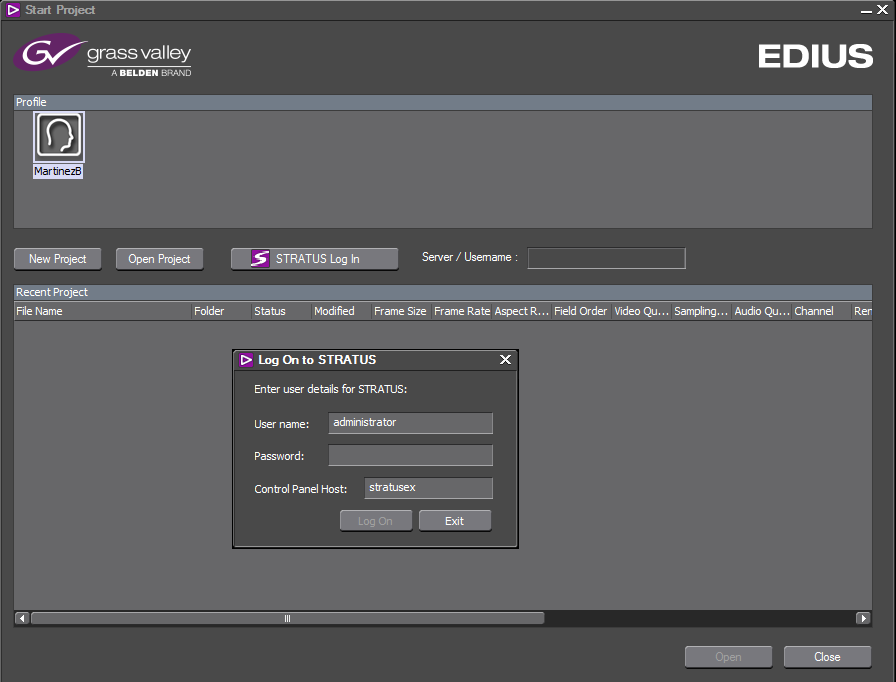896x682 pixels.
Task: Click the MartinezB profile name label
Action: (x=58, y=171)
